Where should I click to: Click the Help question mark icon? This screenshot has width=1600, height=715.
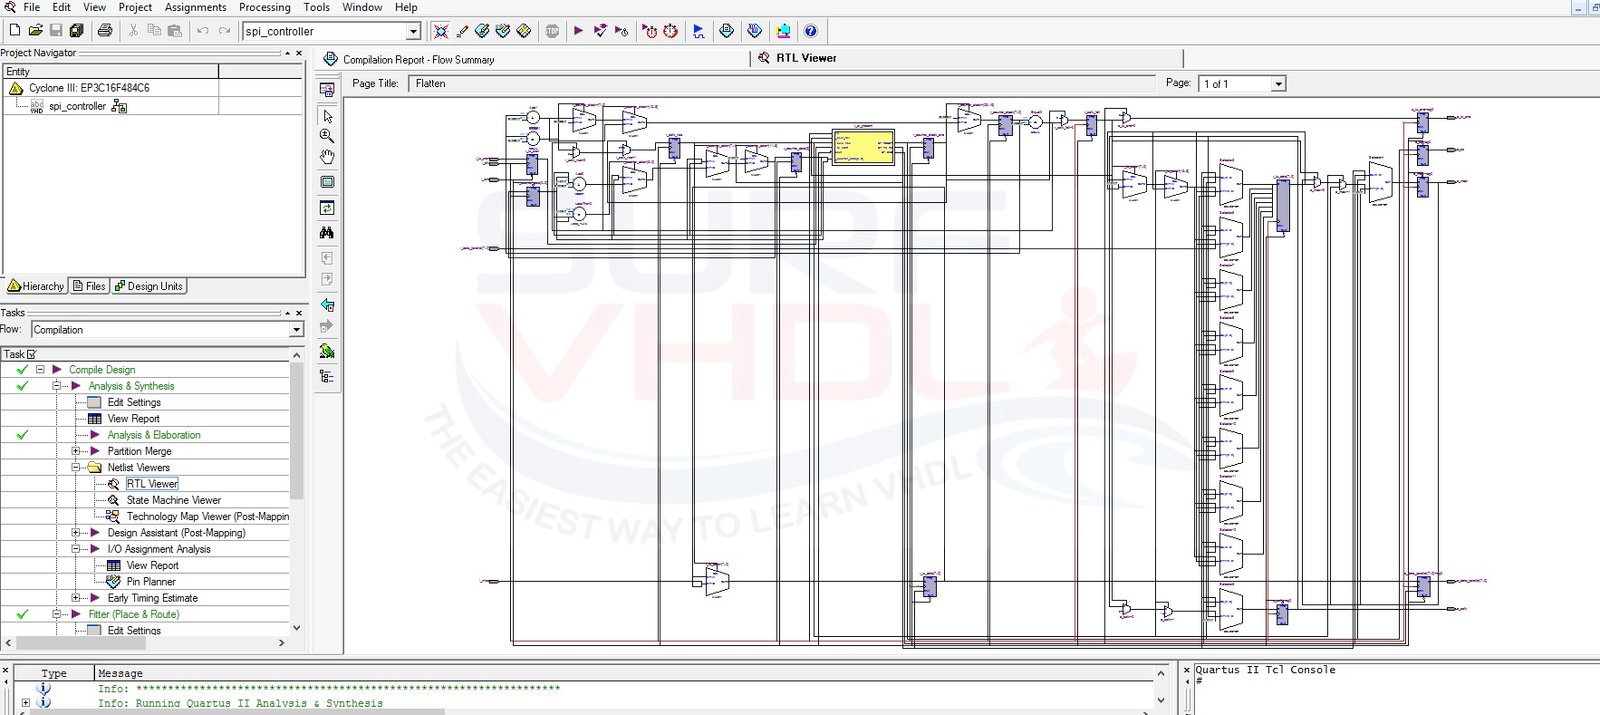(x=811, y=31)
